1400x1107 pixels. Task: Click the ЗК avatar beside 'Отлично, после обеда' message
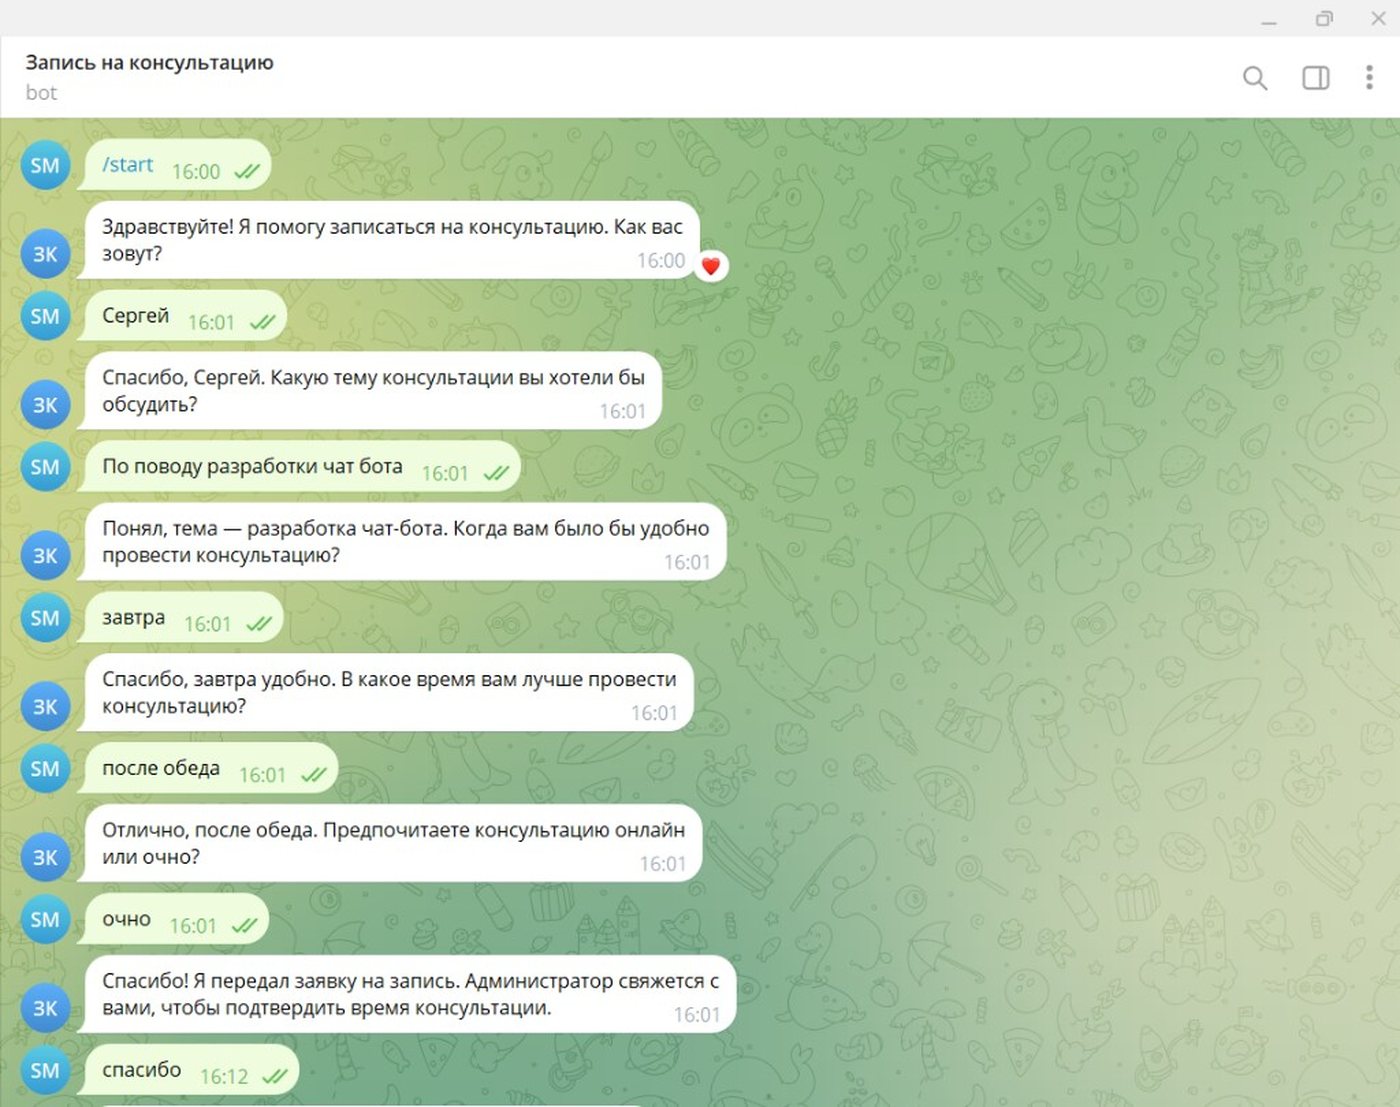(x=45, y=858)
